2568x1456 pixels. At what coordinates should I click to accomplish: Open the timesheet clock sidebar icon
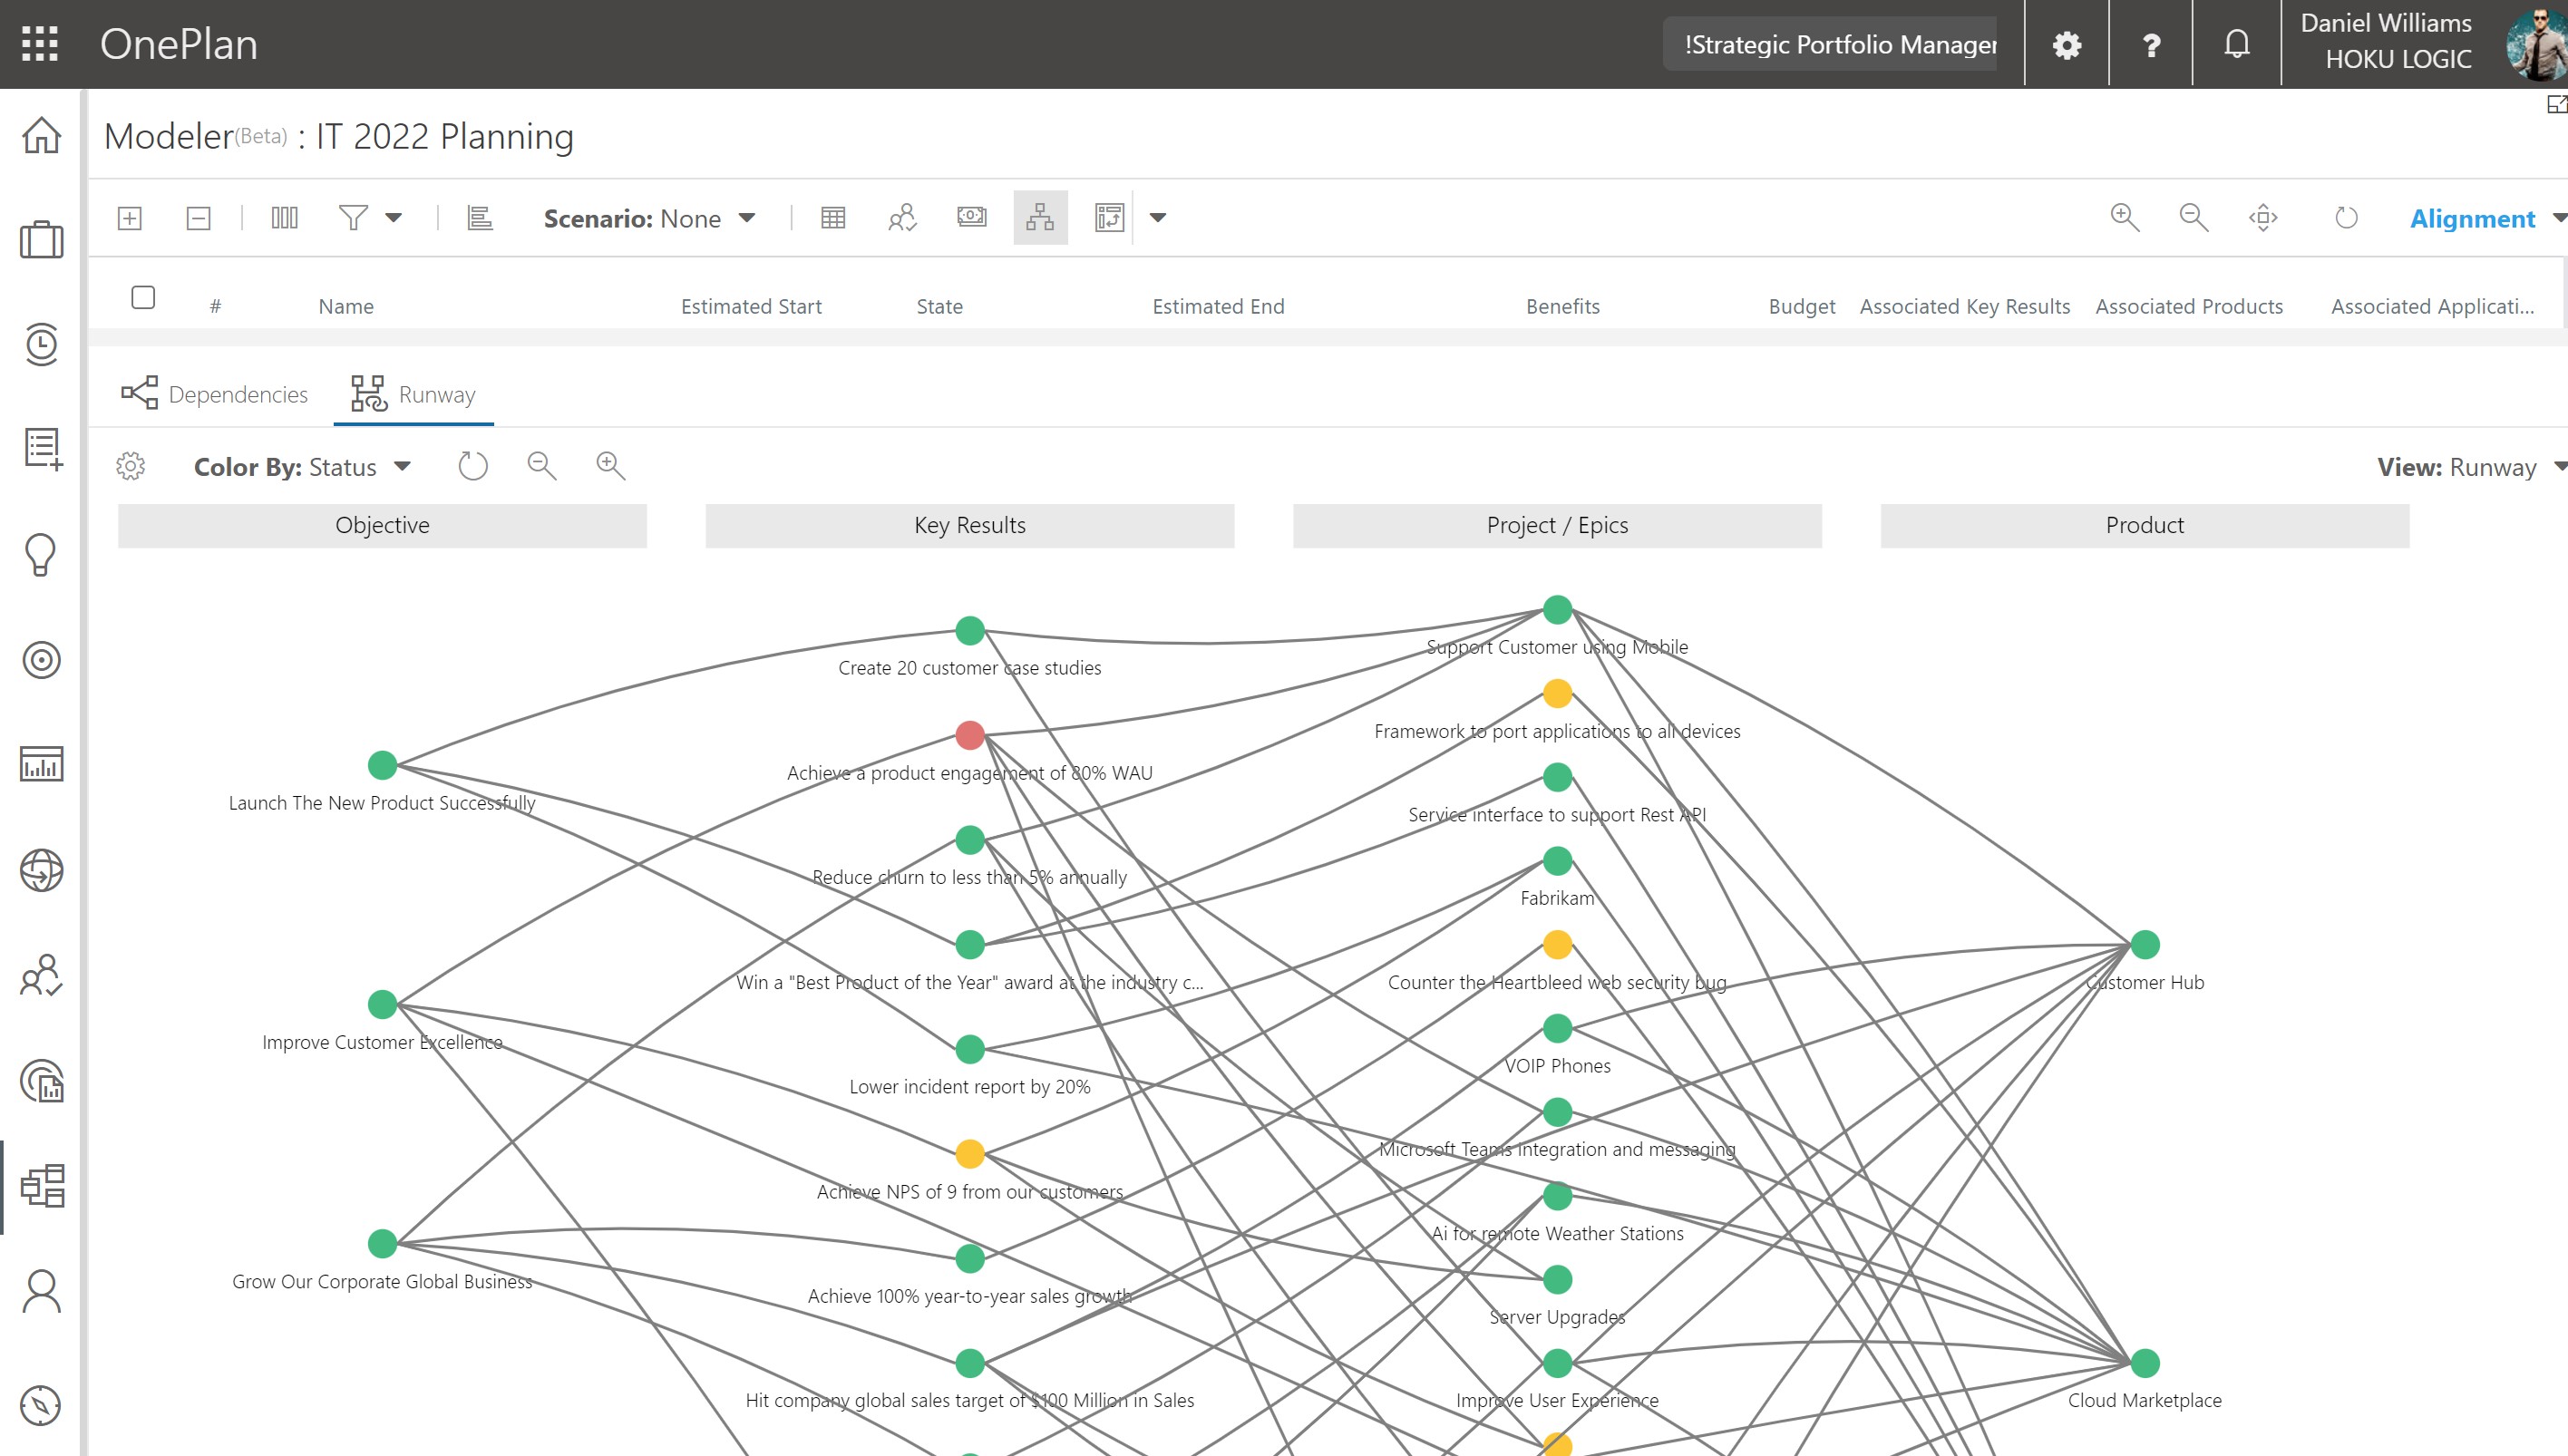click(41, 344)
